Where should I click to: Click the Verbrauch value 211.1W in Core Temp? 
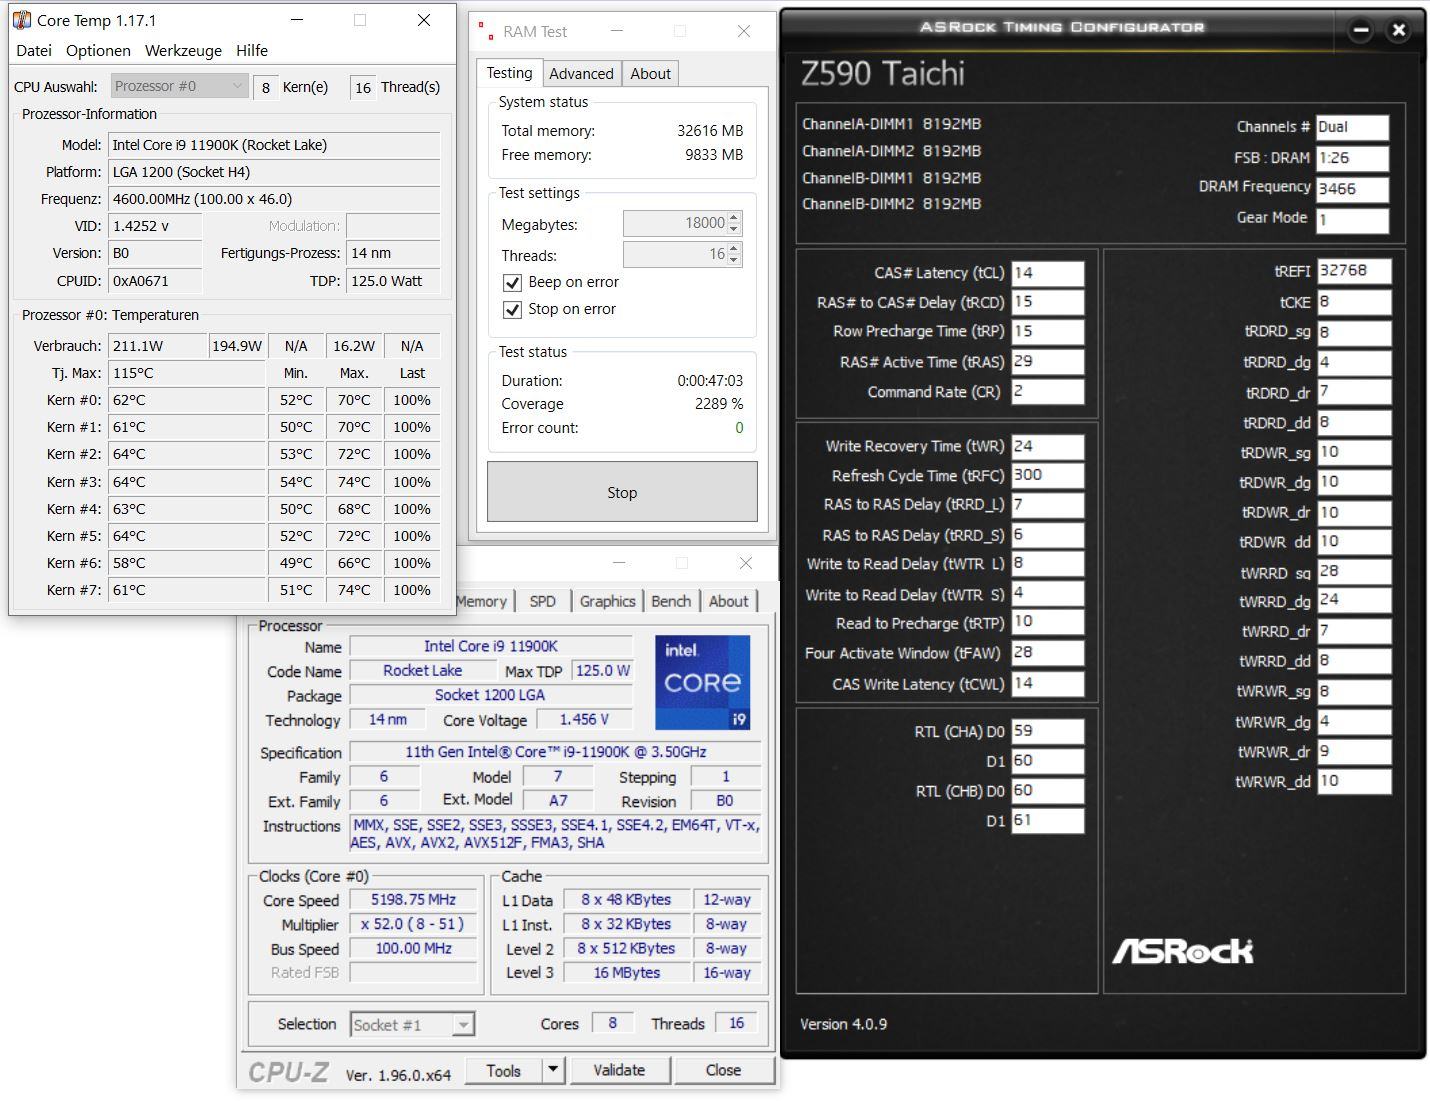tap(157, 346)
